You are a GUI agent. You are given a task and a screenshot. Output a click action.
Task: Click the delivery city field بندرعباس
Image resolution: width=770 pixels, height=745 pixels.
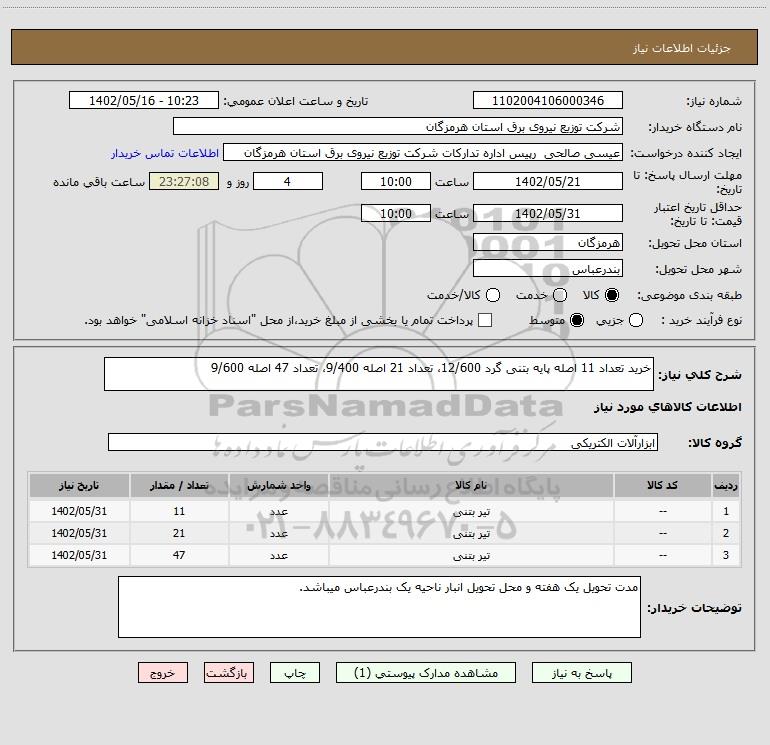548,268
